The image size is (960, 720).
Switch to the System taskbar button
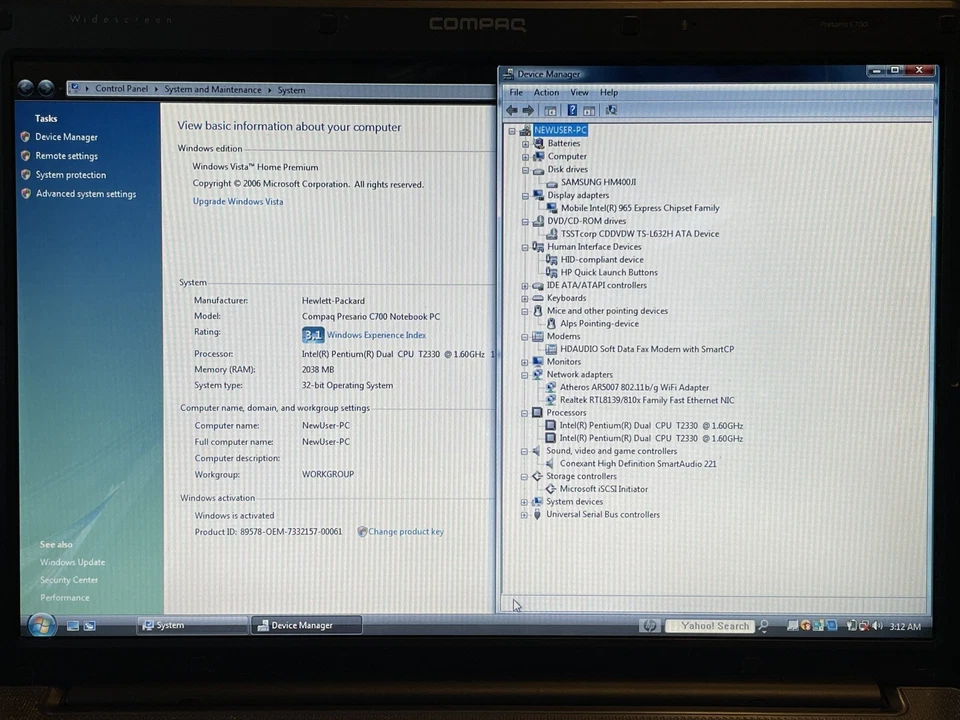(x=192, y=625)
